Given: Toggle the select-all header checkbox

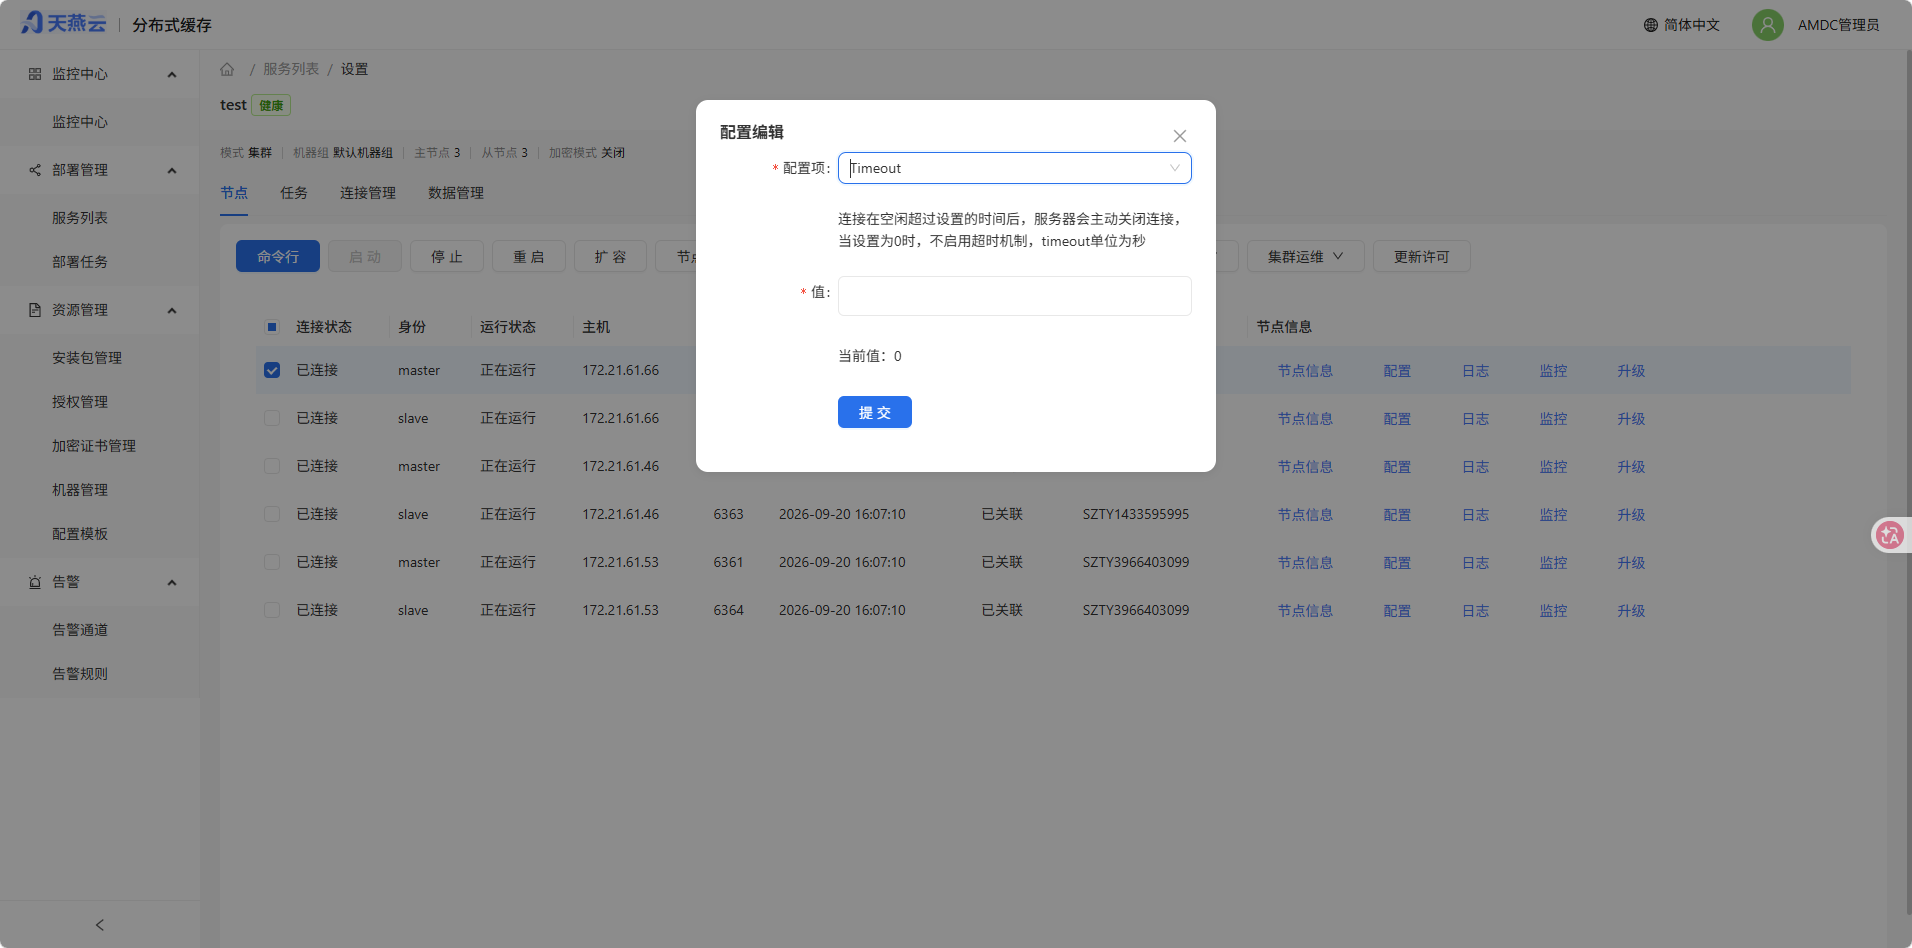Looking at the screenshot, I should tap(272, 327).
